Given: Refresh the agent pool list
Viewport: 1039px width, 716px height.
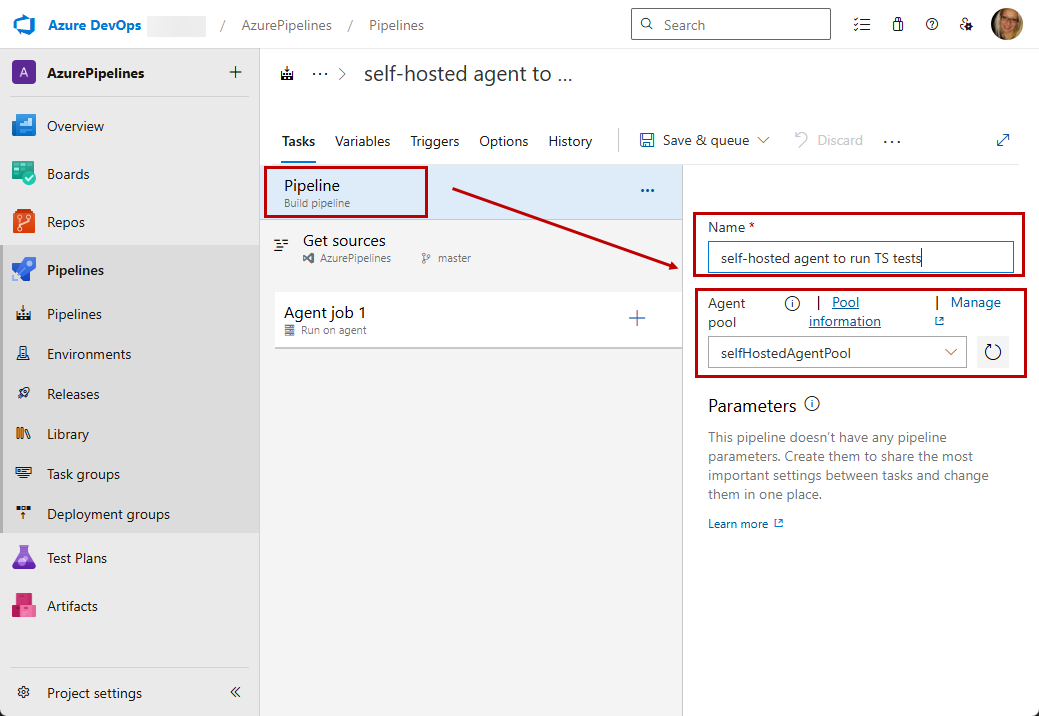Looking at the screenshot, I should tap(993, 352).
